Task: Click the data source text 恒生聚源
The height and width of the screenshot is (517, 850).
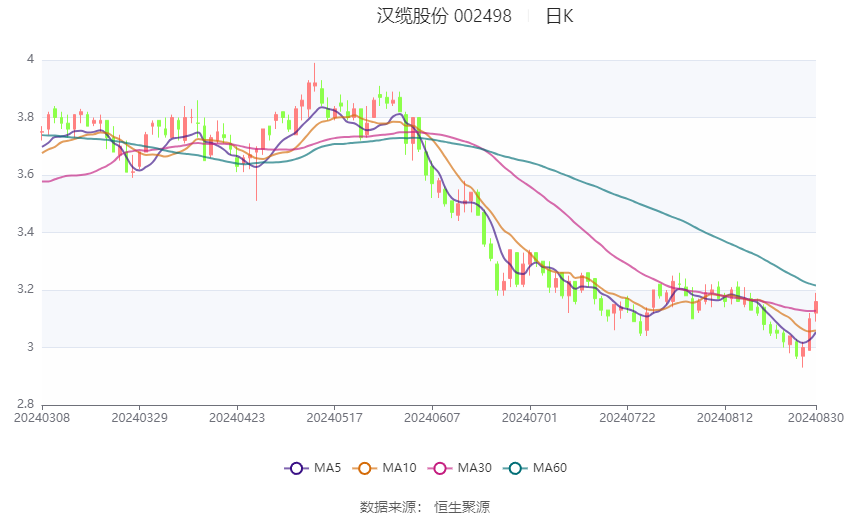Action: coord(462,507)
